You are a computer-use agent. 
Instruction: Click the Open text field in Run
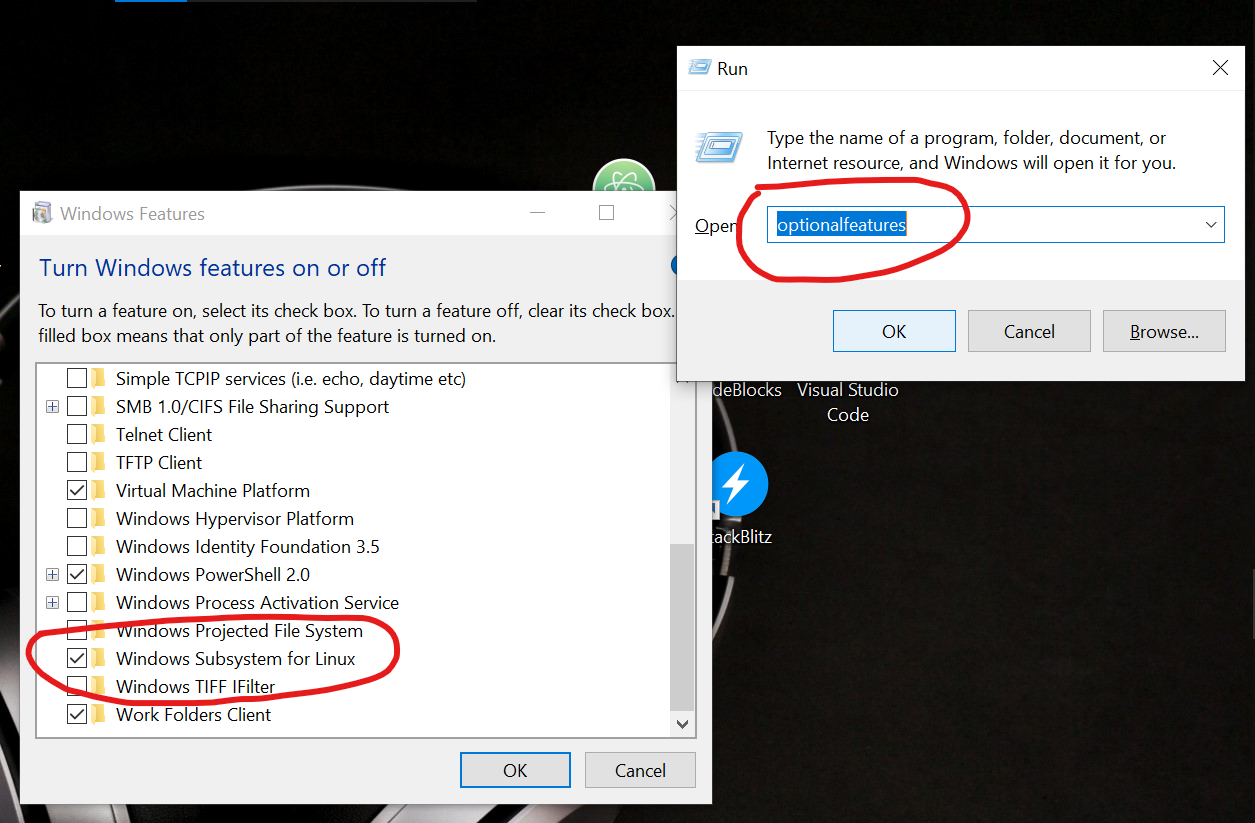coord(996,225)
